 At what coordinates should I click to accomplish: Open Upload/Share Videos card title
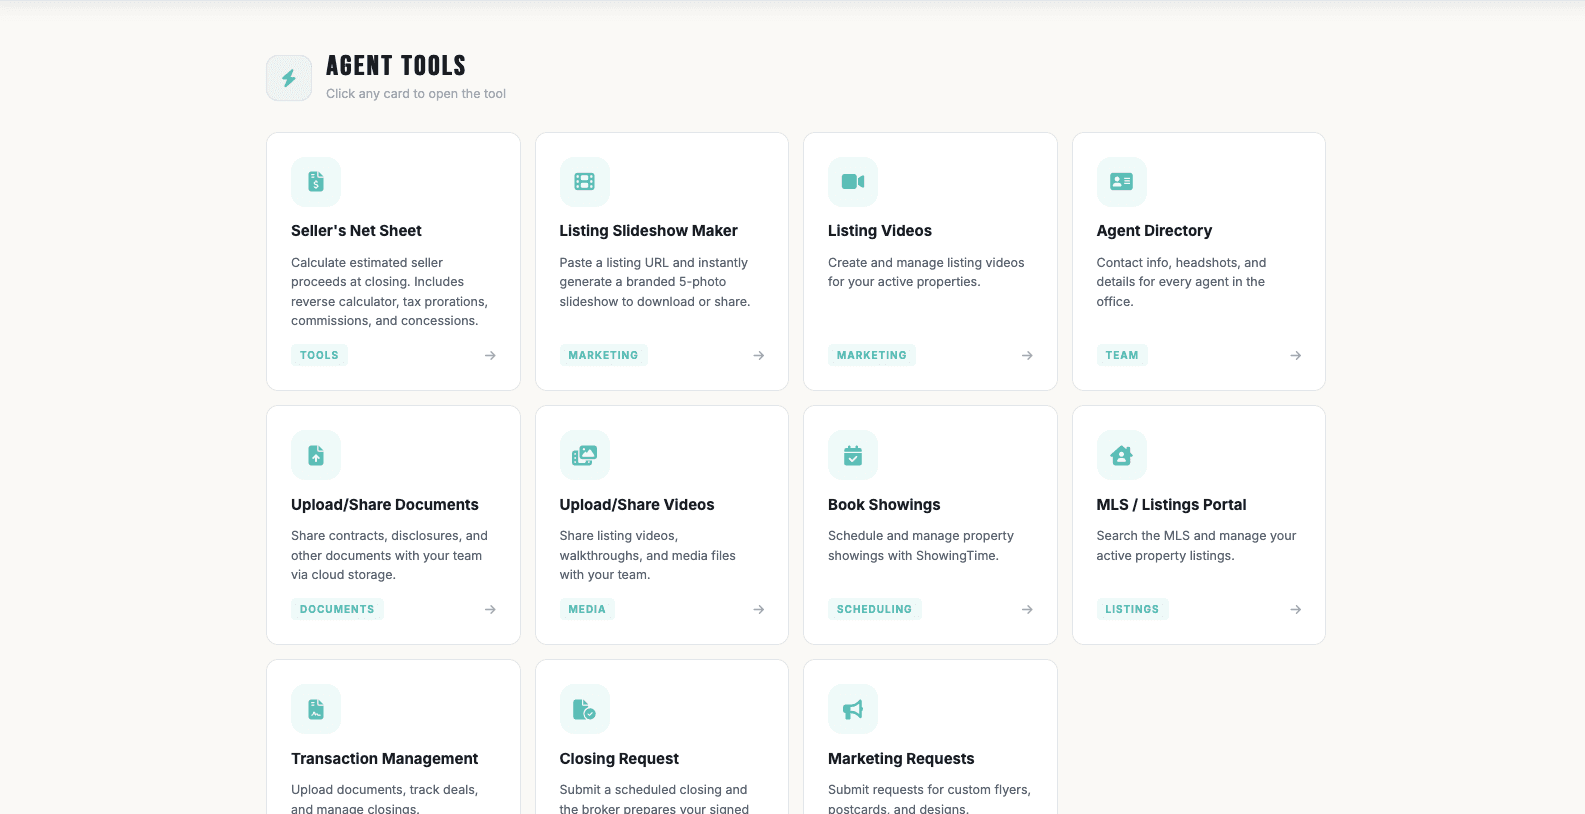click(637, 505)
